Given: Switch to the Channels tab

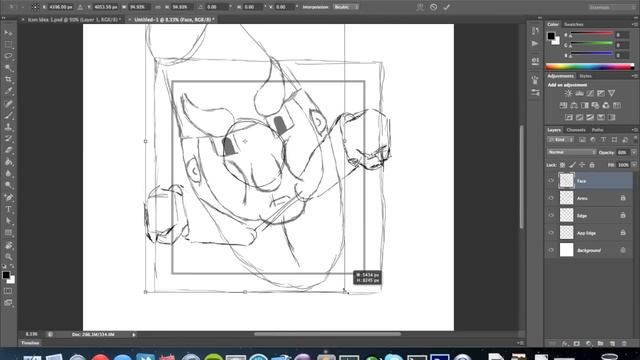Looking at the screenshot, I should point(576,130).
